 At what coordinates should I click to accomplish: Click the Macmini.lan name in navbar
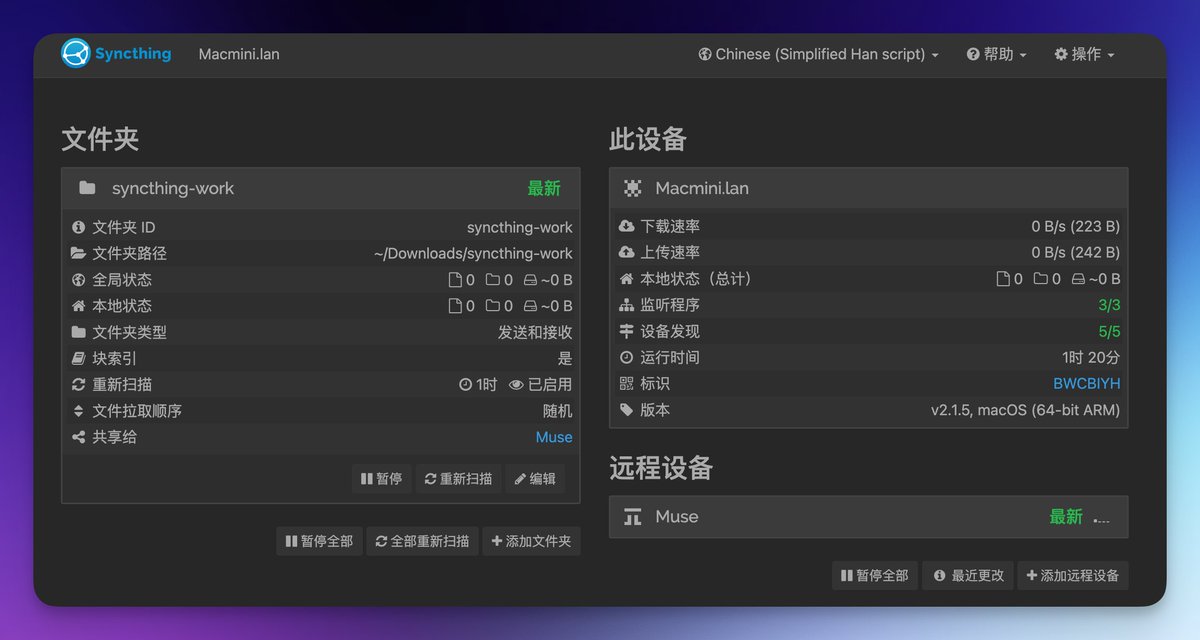(239, 54)
